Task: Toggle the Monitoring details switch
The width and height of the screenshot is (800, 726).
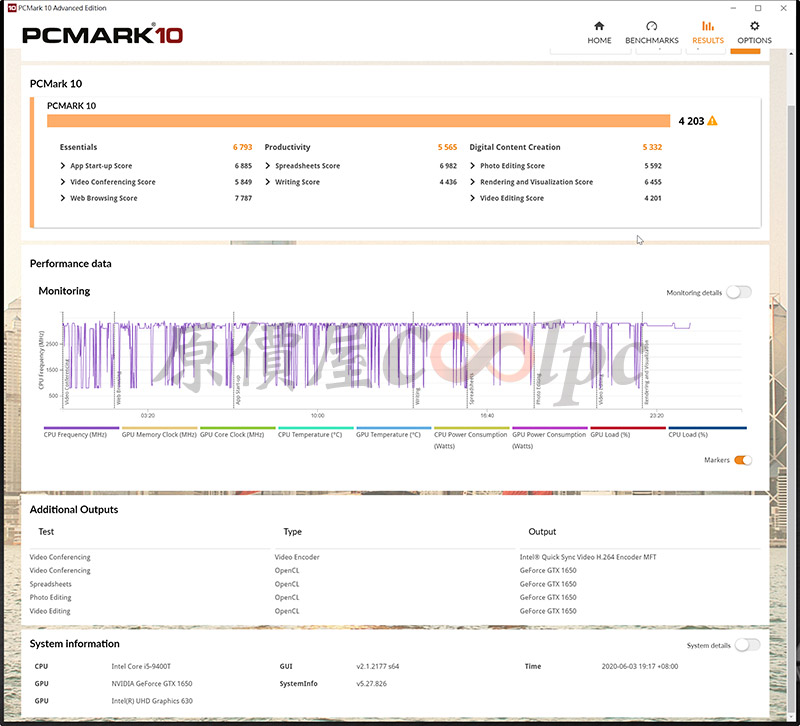Action: coord(739,292)
